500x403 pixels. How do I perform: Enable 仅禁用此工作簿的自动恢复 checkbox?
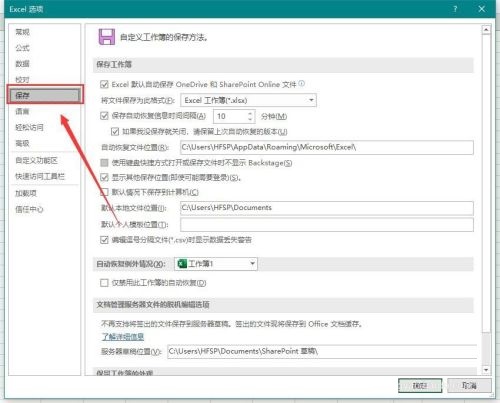tap(104, 283)
